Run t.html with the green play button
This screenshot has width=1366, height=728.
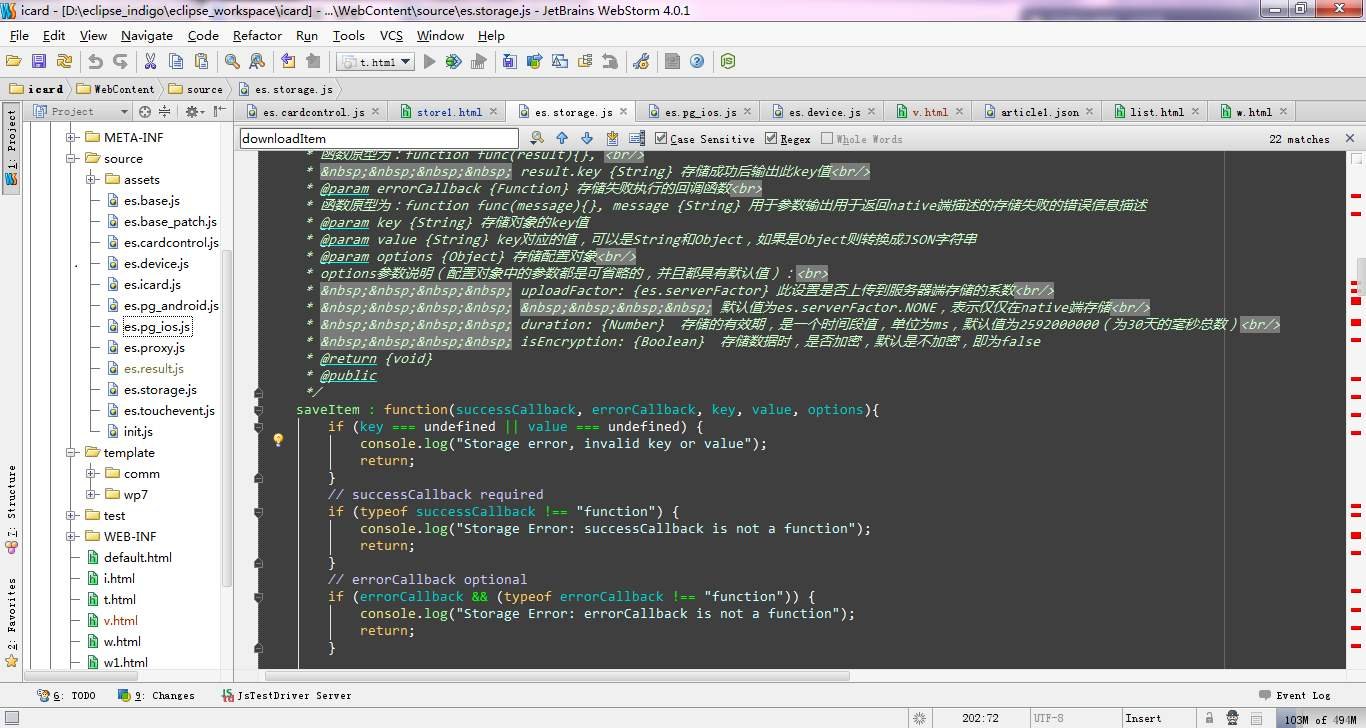[430, 62]
